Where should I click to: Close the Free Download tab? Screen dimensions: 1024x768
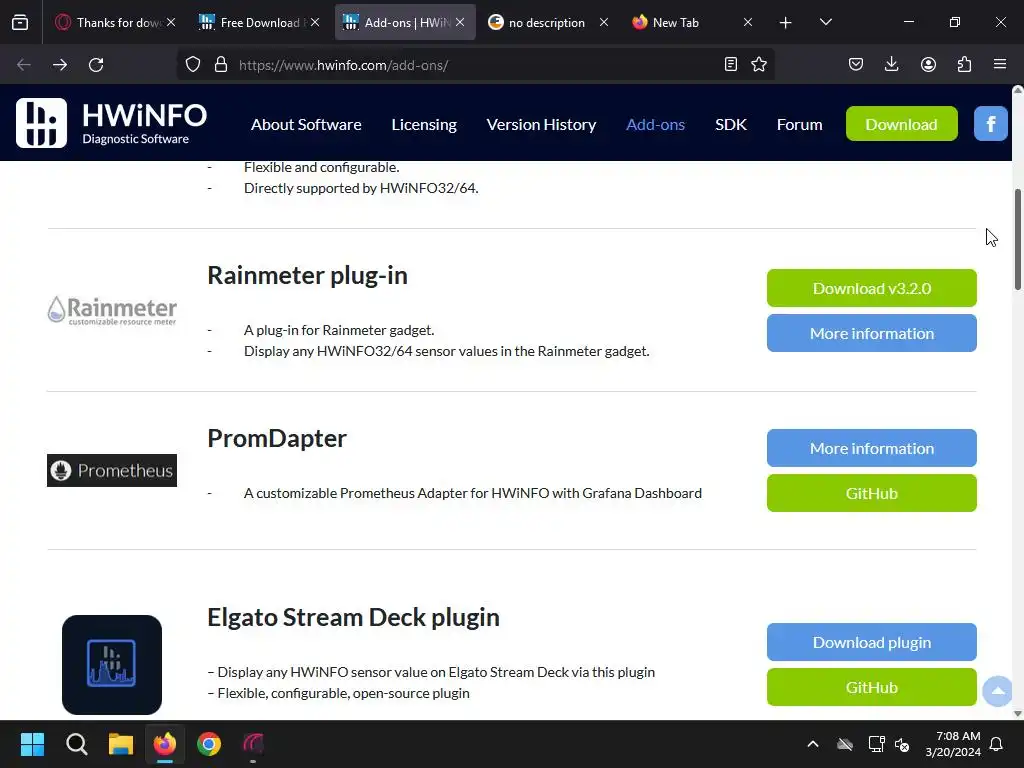point(315,22)
